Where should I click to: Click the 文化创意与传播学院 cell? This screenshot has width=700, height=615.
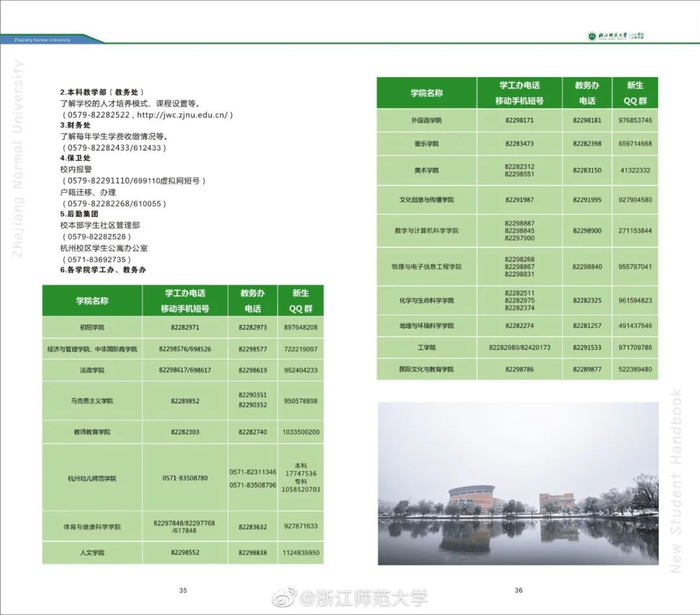426,199
